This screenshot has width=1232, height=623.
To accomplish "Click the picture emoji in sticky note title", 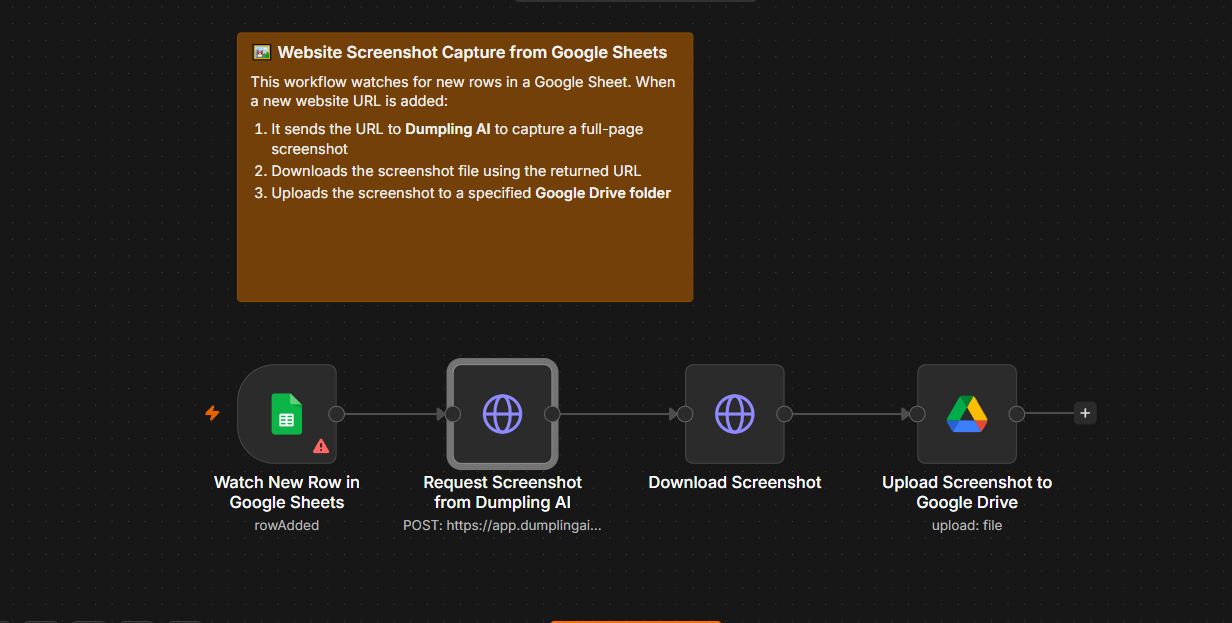I will (262, 53).
